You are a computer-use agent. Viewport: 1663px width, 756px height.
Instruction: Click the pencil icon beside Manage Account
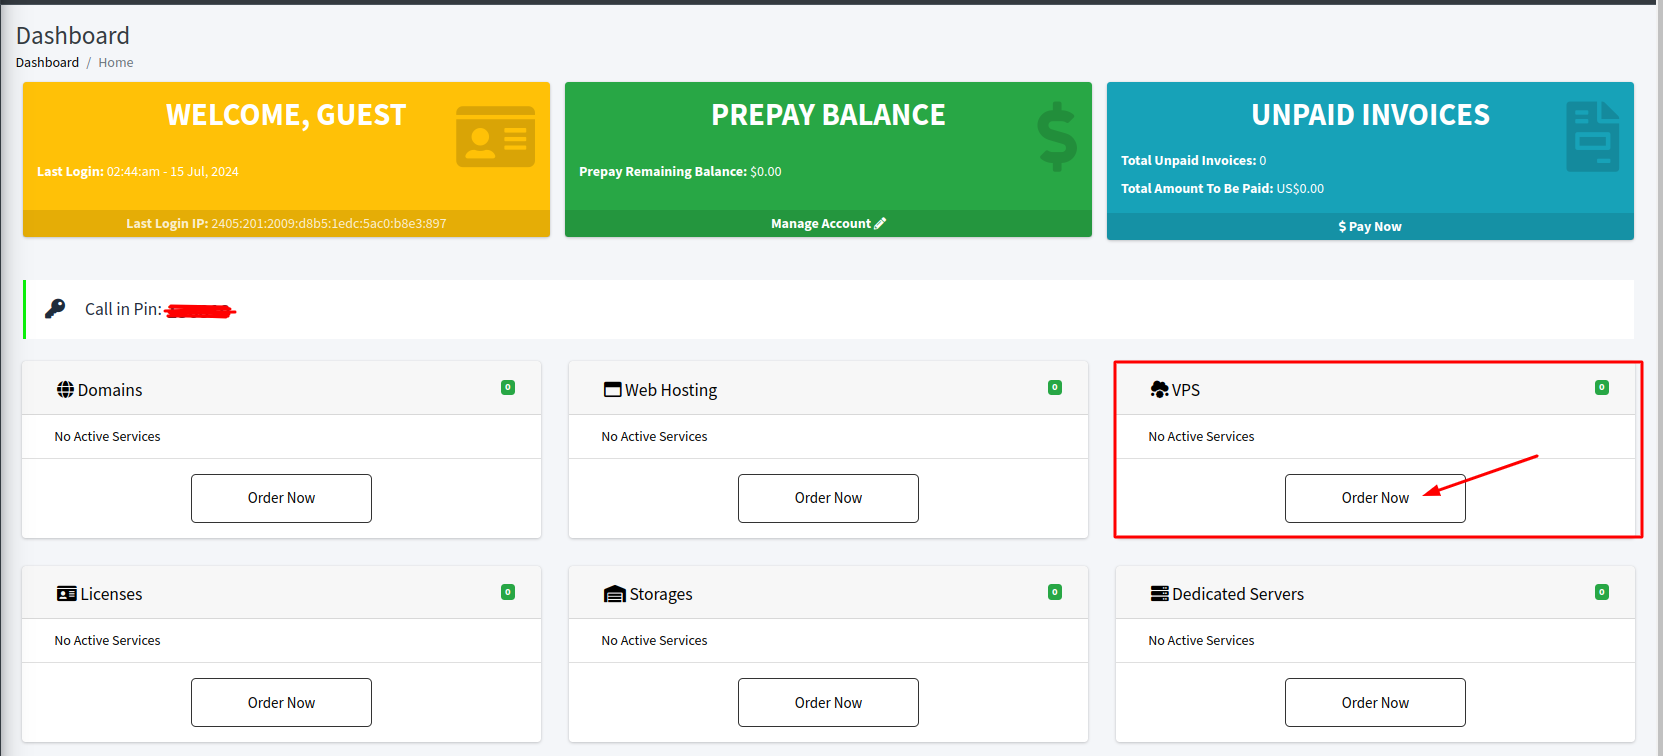tap(880, 224)
